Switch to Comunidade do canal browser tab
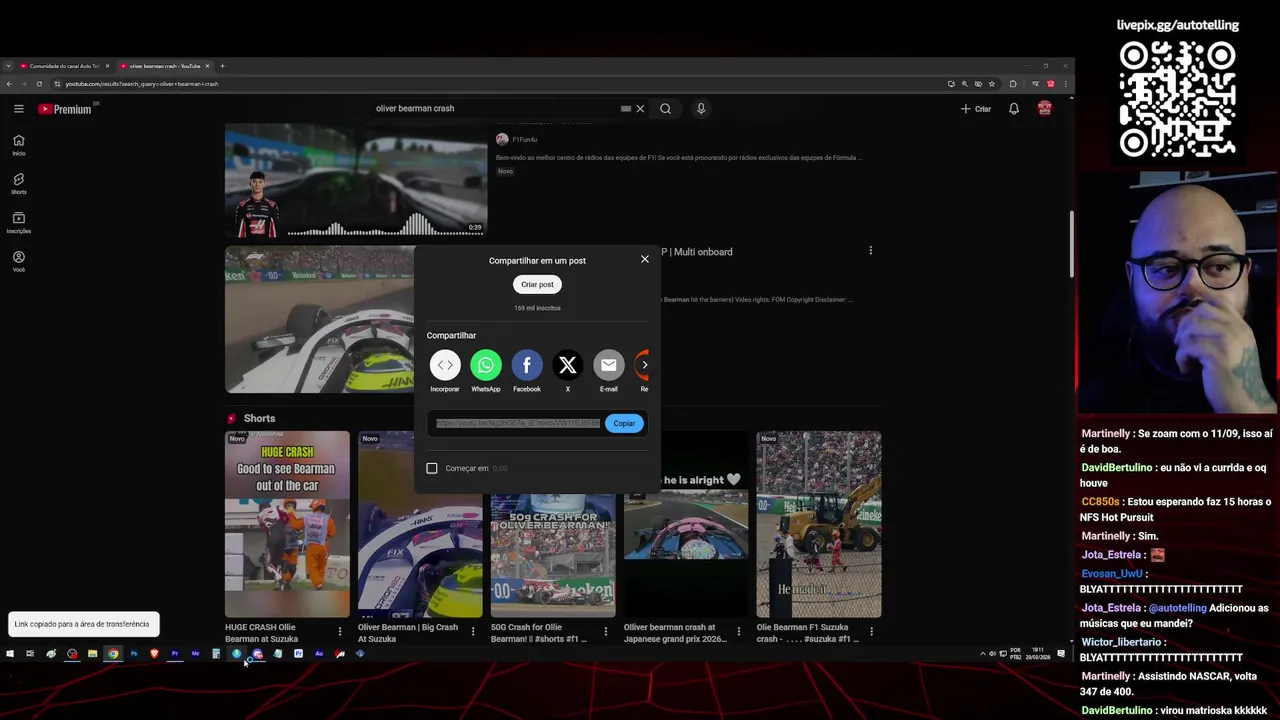The image size is (1280, 720). point(63,66)
